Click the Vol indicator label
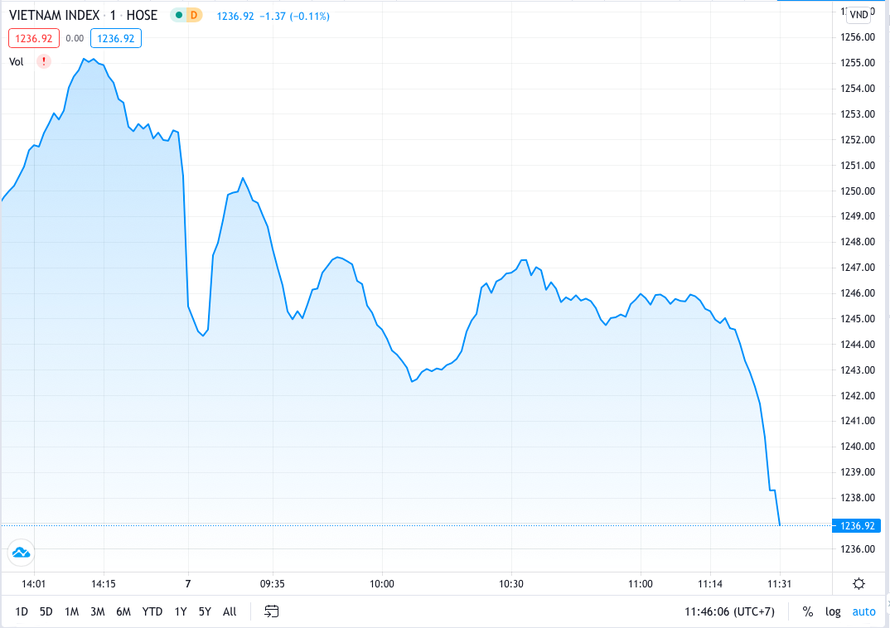Image resolution: width=890 pixels, height=628 pixels. 16,62
